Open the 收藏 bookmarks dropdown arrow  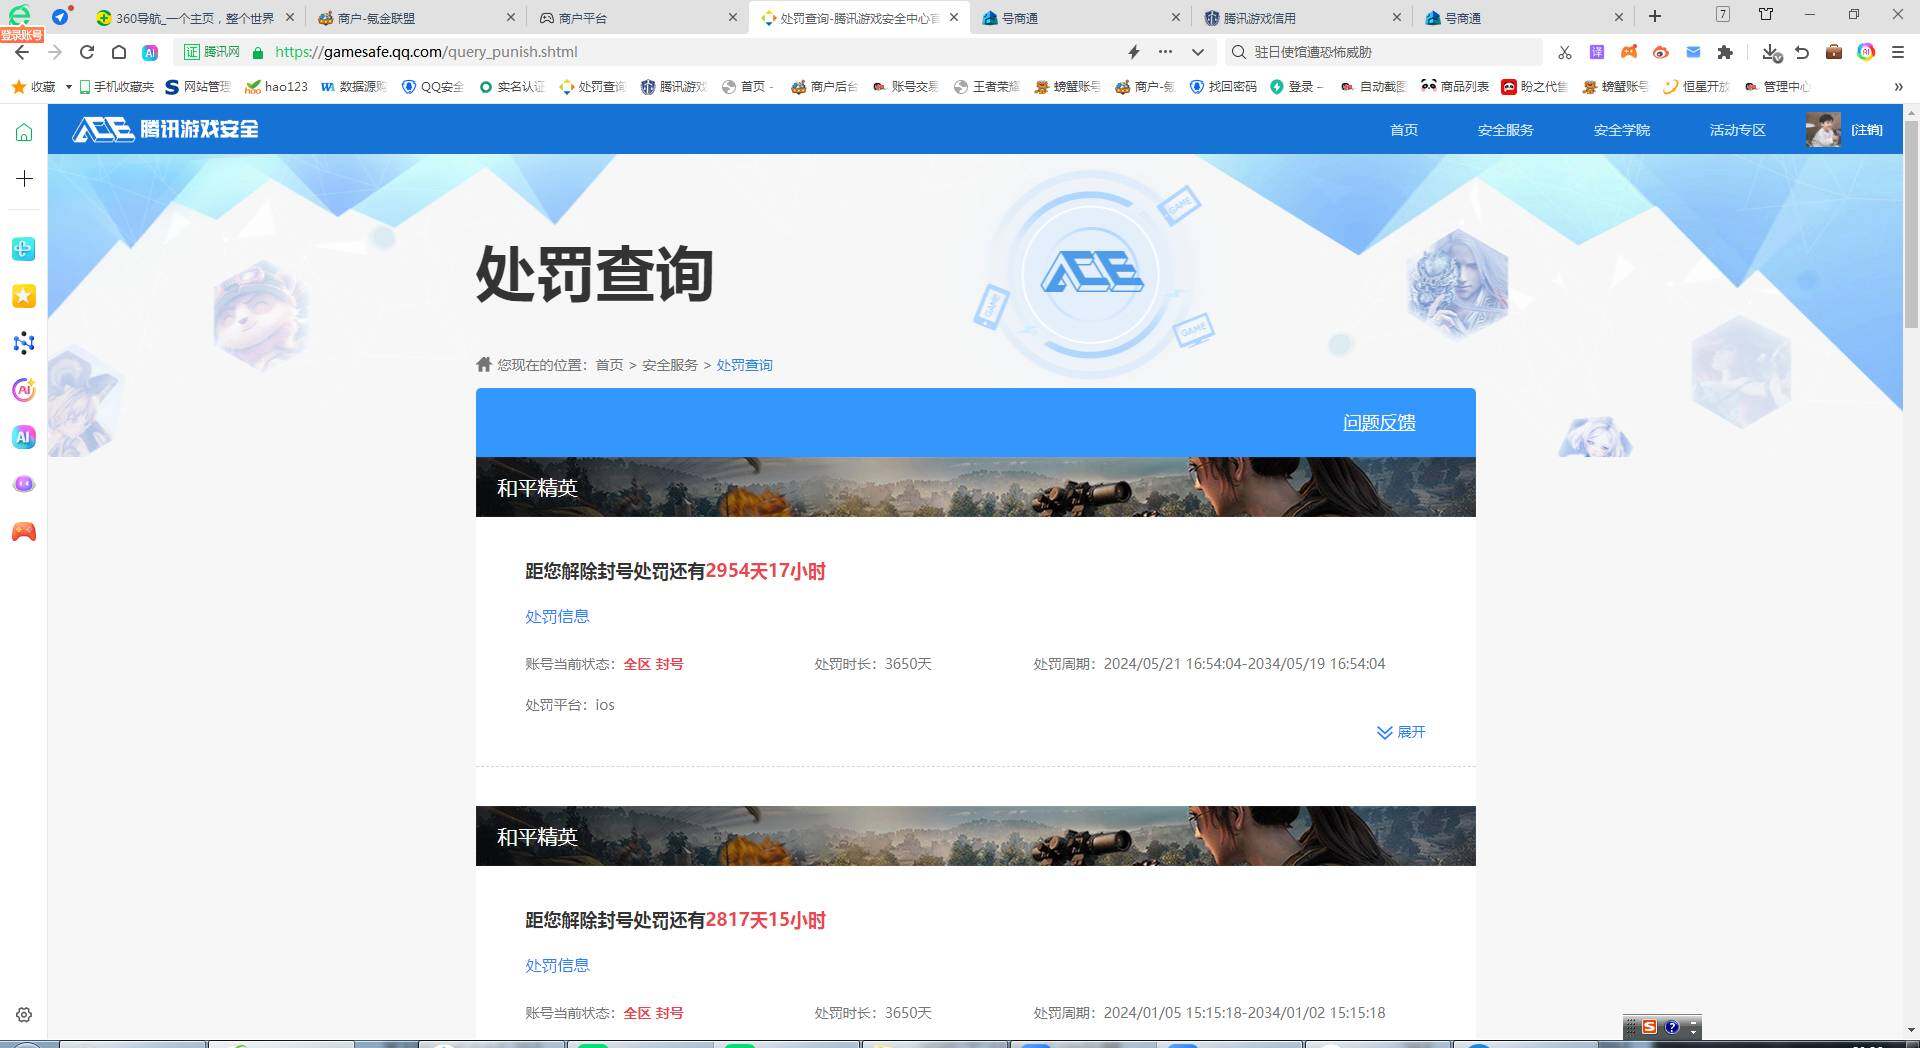coord(67,87)
